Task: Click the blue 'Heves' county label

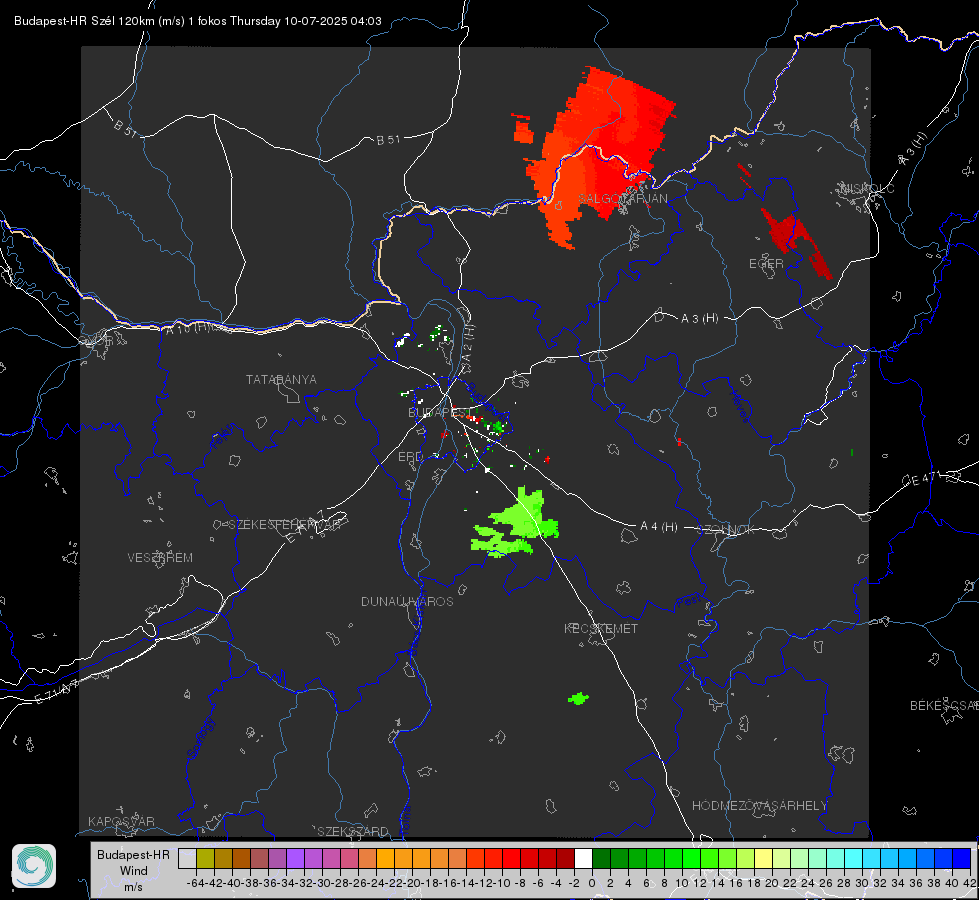Action: tap(739, 406)
